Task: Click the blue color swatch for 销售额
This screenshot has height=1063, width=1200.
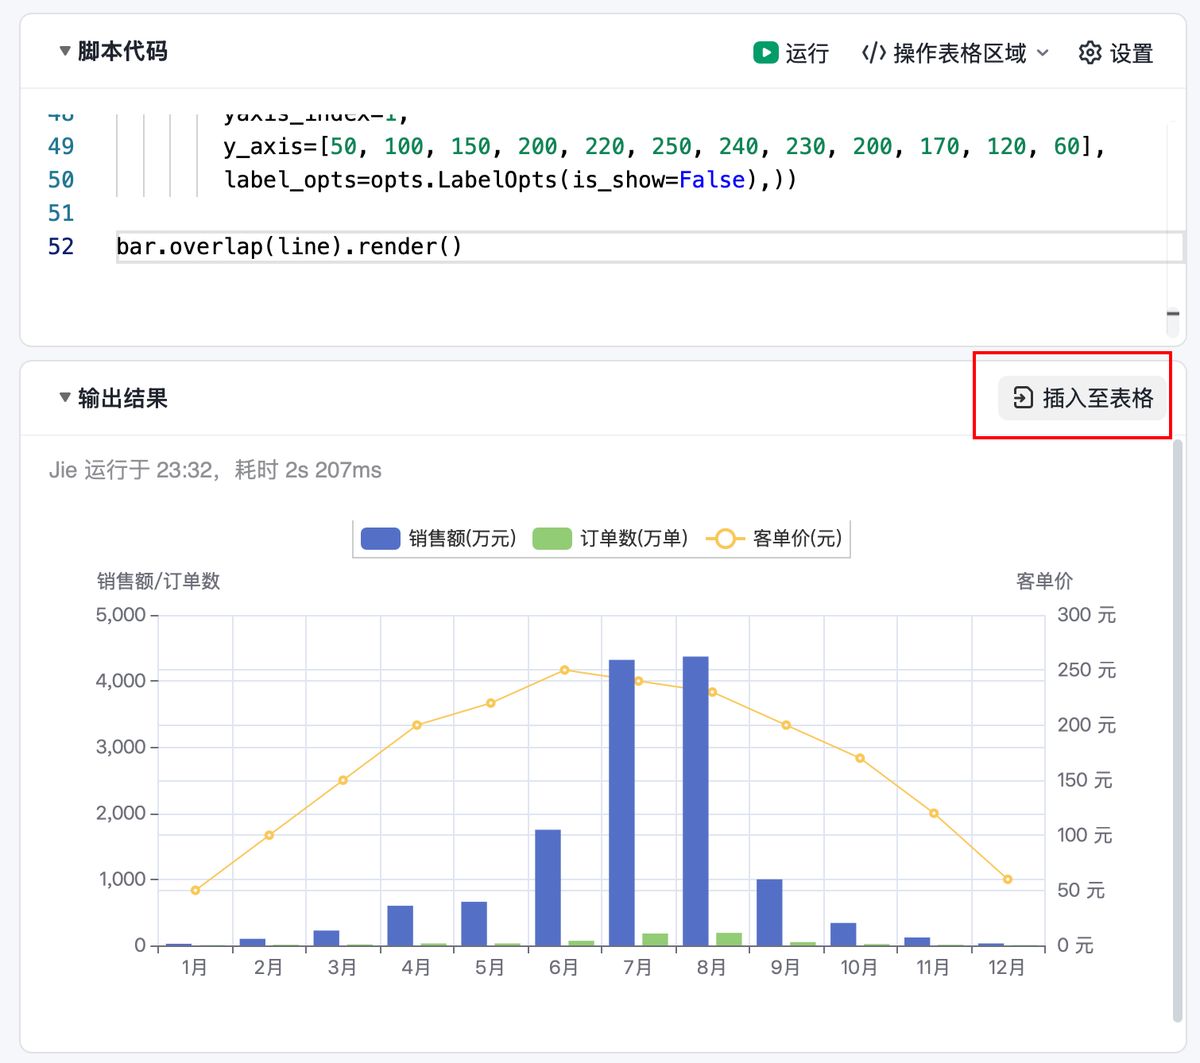Action: 383,538
